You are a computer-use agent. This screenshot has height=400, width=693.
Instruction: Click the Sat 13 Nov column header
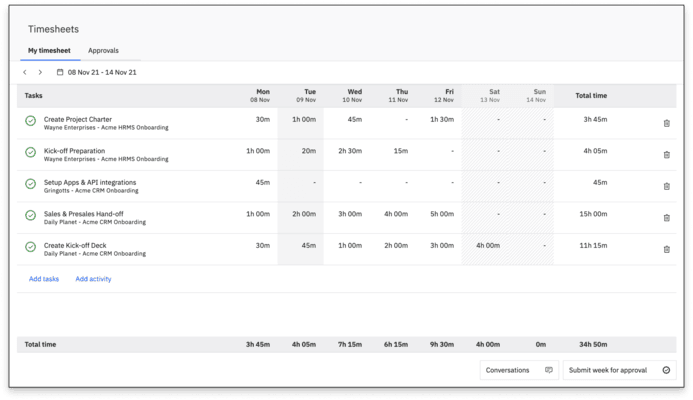(490, 95)
